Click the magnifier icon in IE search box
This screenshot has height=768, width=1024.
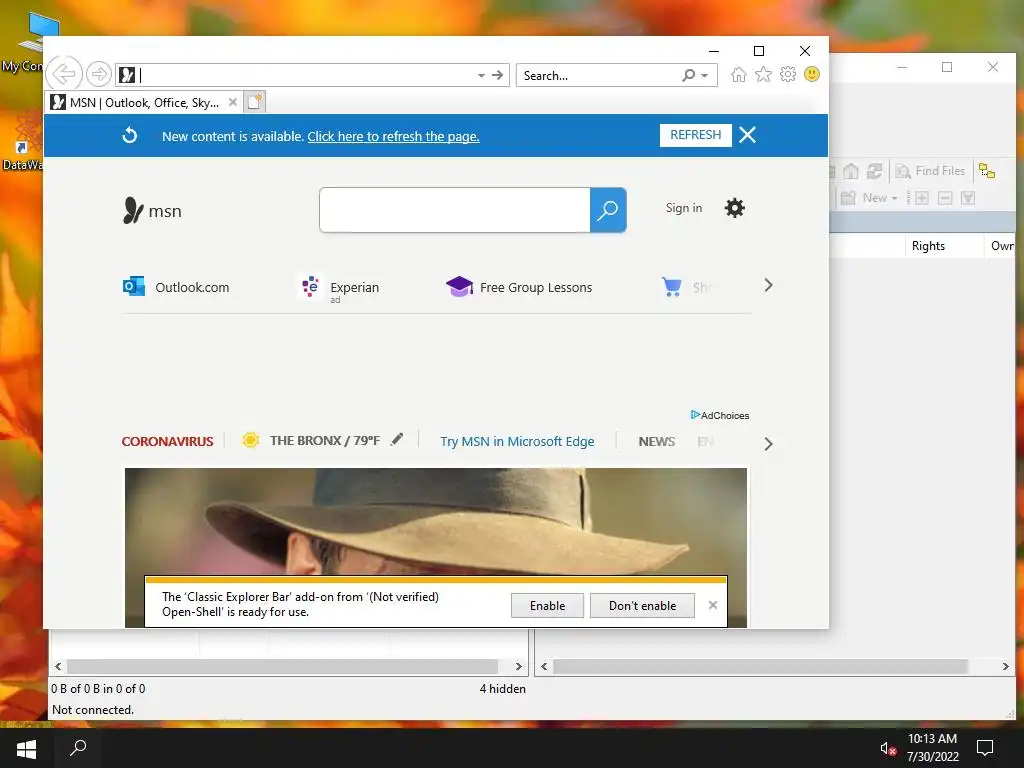point(688,75)
